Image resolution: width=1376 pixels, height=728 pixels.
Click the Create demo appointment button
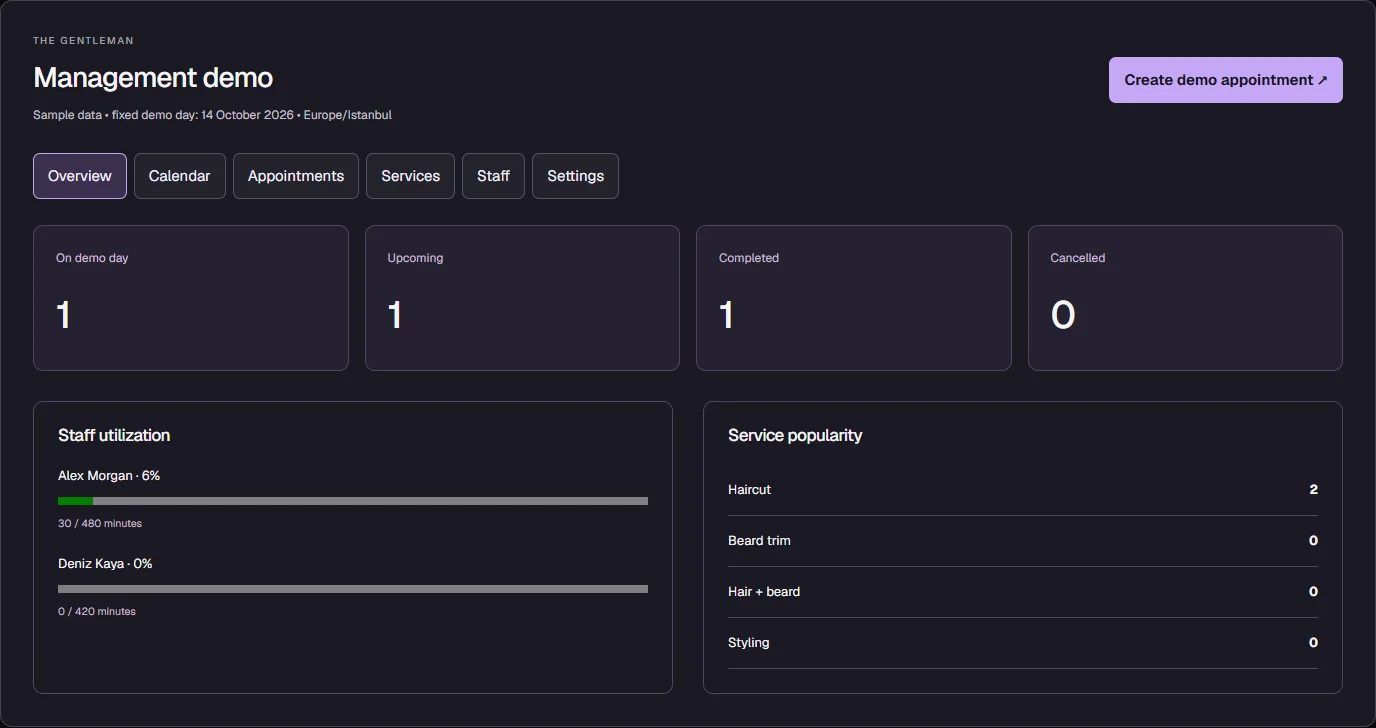1225,80
